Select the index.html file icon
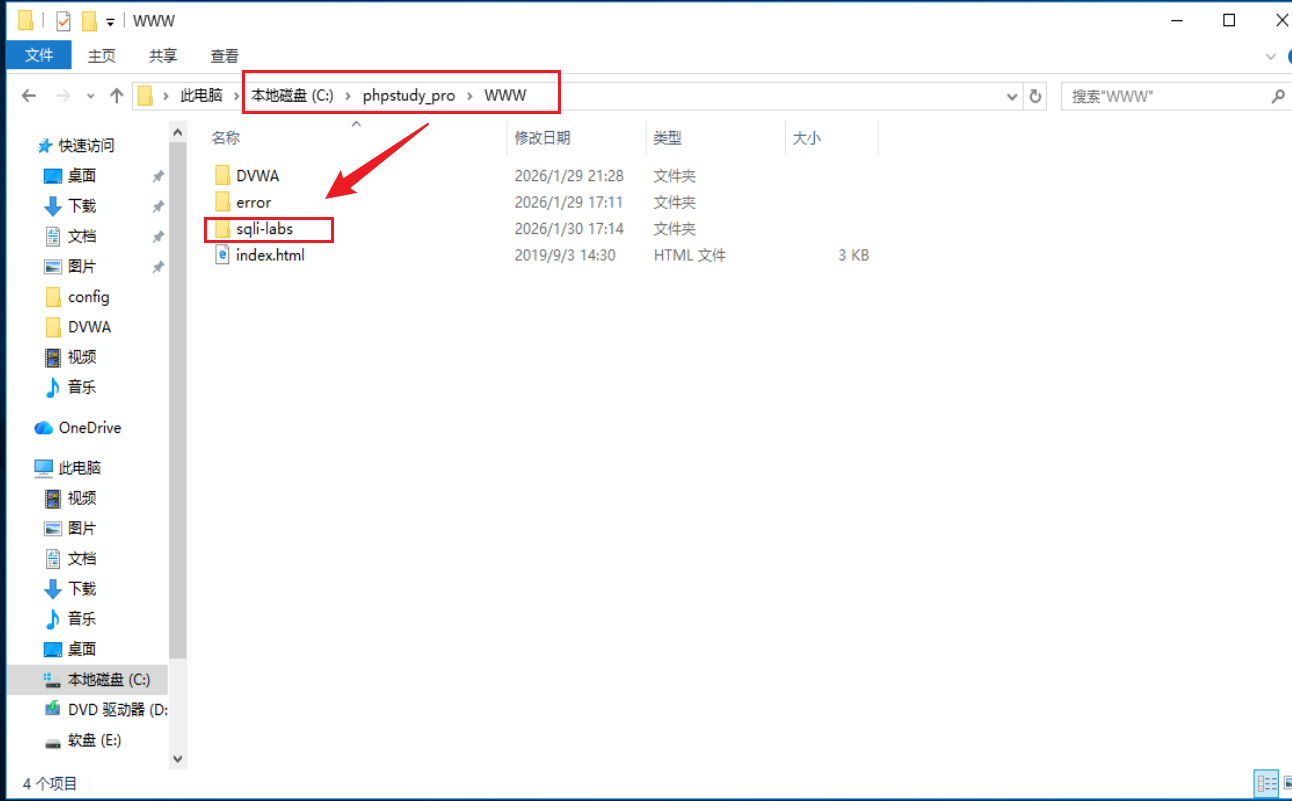Viewport: 1292px width, 801px height. pos(223,255)
